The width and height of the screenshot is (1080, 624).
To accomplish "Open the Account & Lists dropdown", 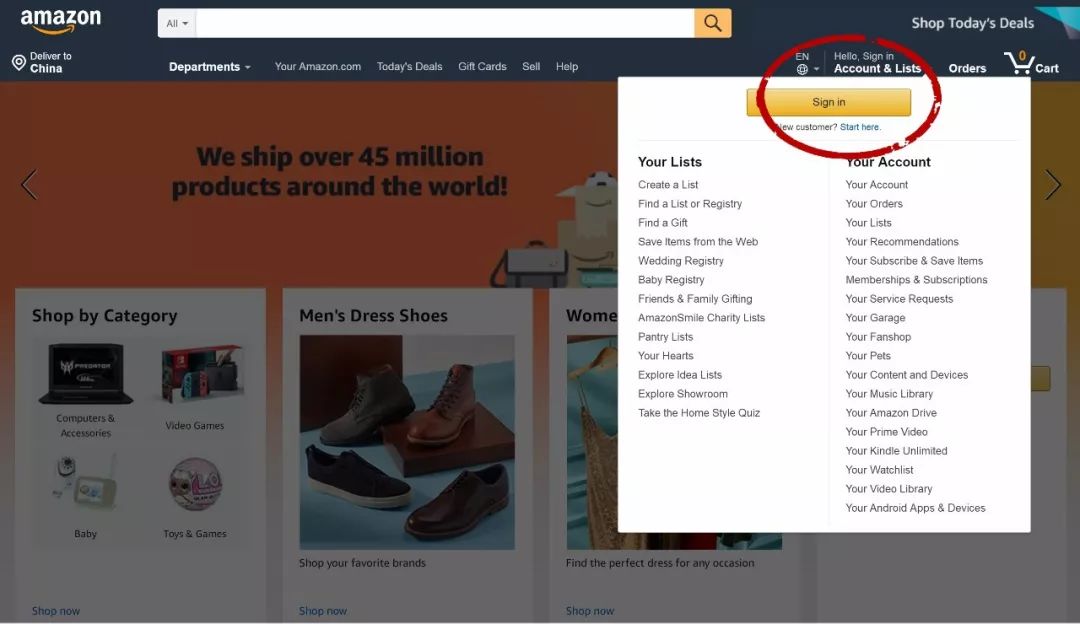I will (877, 68).
